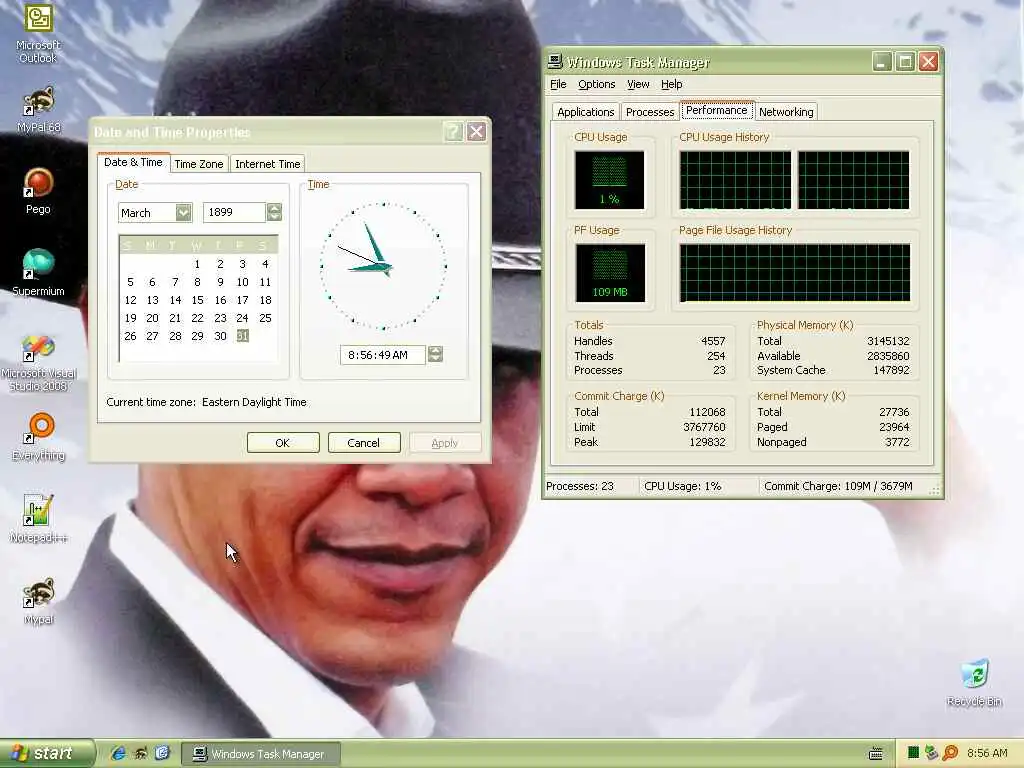Decrease the time with the down arrow
Viewport: 1024px width, 768px height.
pyautogui.click(x=435, y=359)
